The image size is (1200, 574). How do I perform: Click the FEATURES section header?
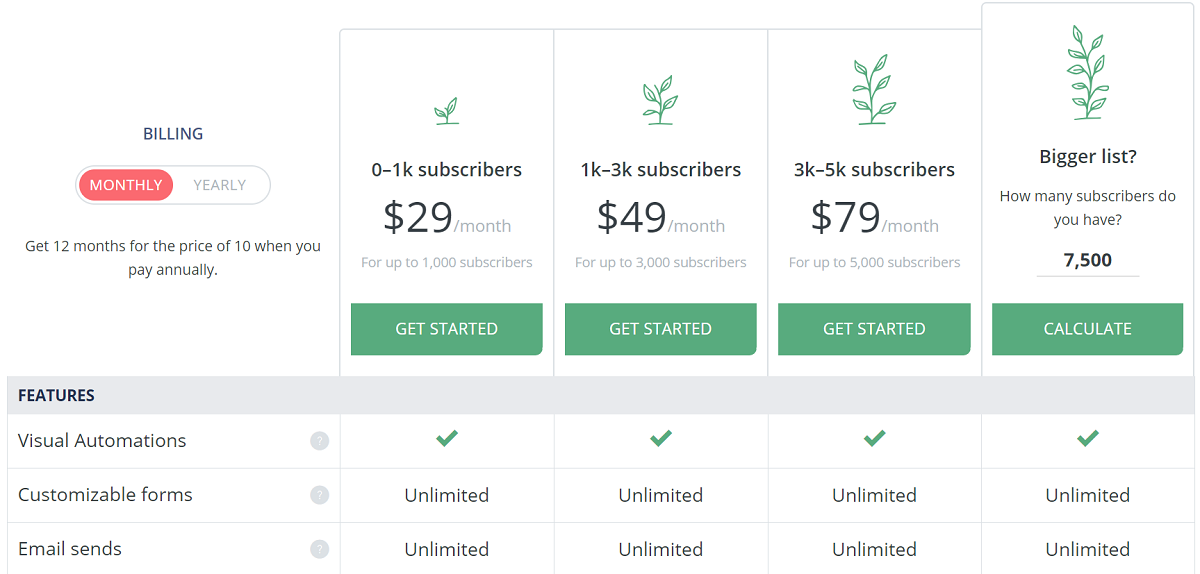tap(57, 396)
